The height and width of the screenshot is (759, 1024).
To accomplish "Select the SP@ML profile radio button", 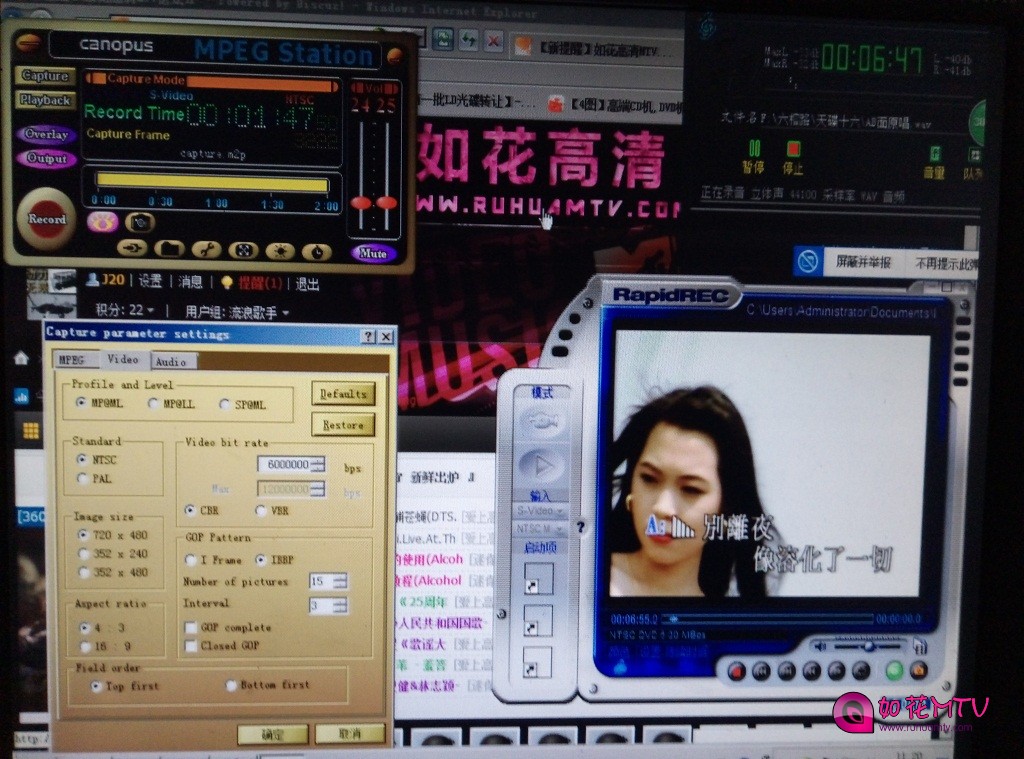I will (225, 405).
